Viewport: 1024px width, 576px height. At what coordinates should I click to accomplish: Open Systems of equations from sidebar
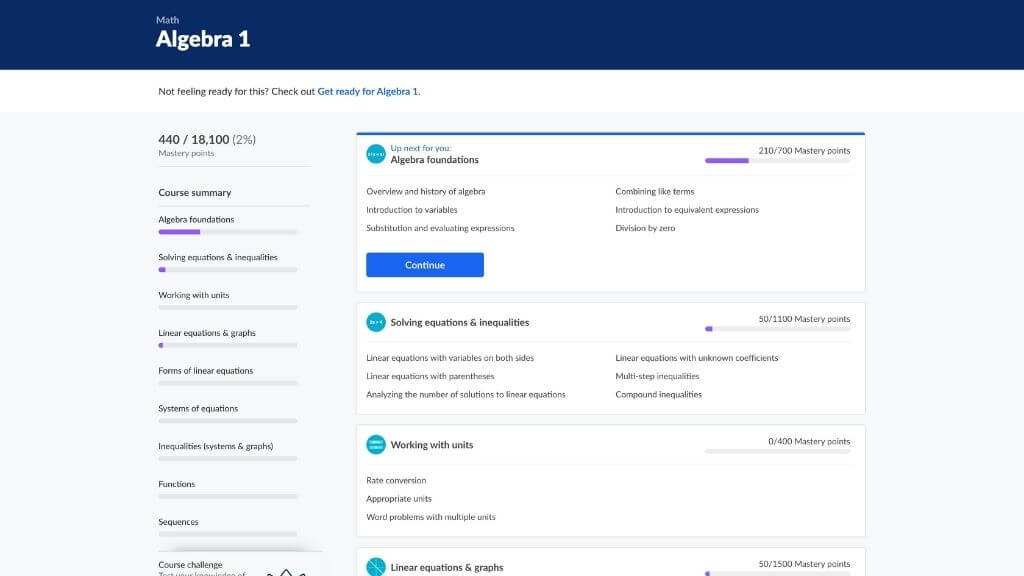tap(198, 408)
